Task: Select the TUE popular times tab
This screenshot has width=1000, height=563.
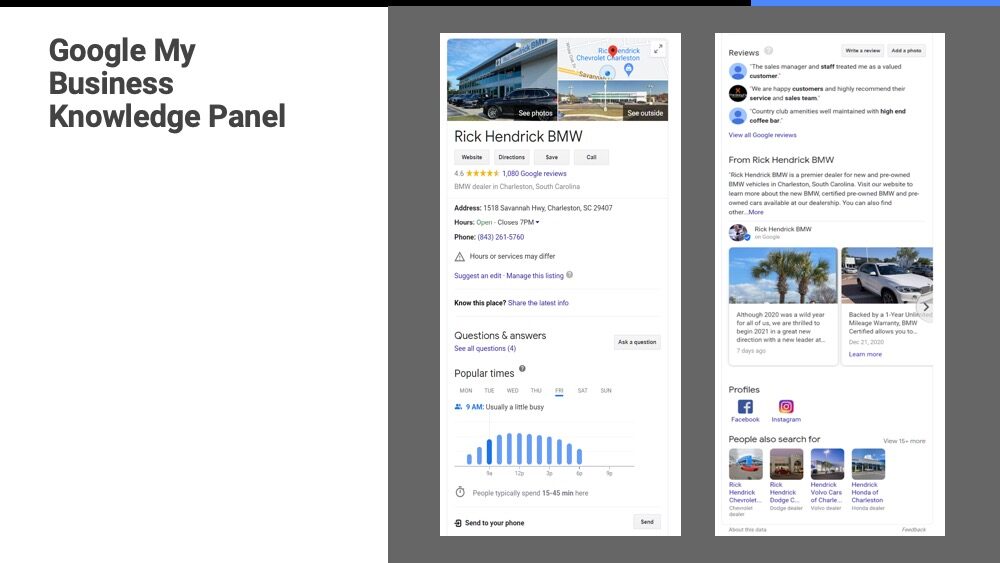Action: [x=489, y=390]
